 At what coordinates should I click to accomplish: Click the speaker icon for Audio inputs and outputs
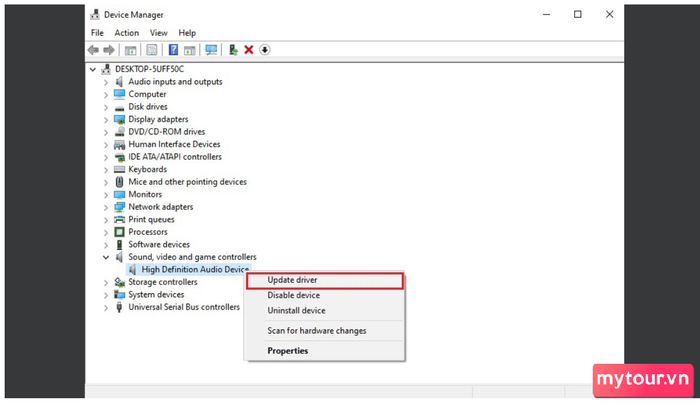[119, 82]
